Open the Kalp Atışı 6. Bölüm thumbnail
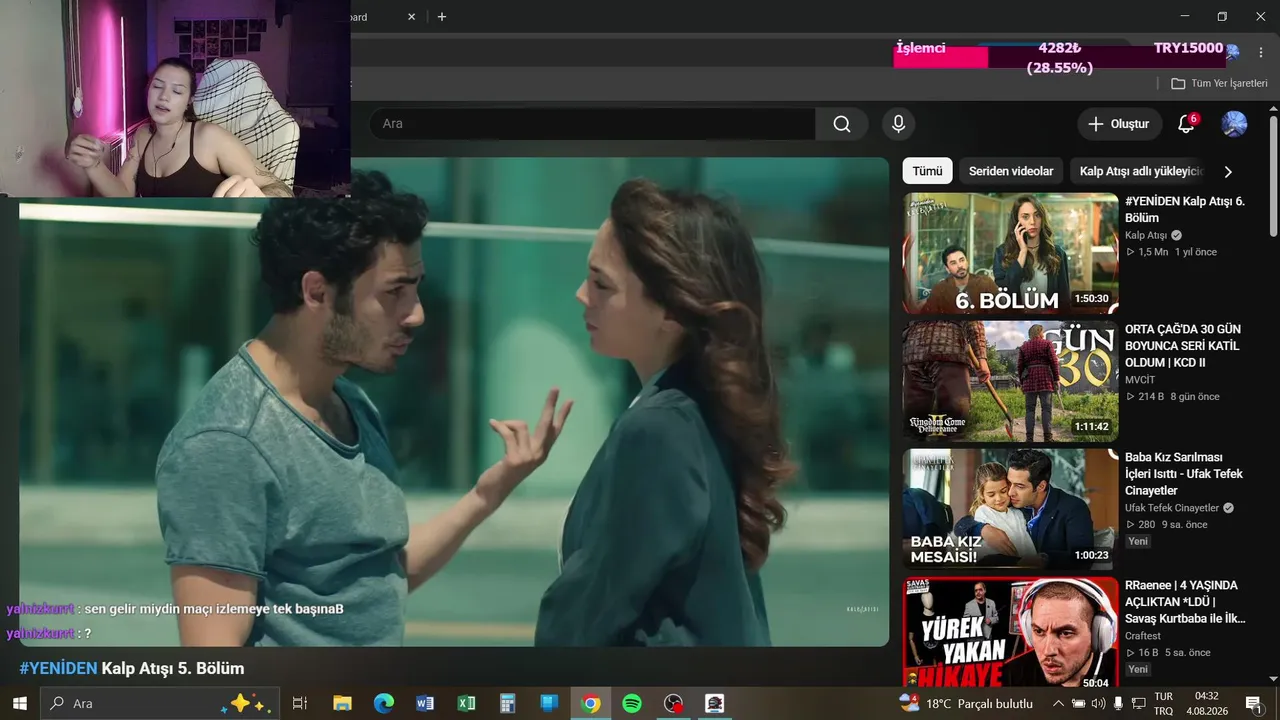This screenshot has height=720, width=1280. 1010,253
